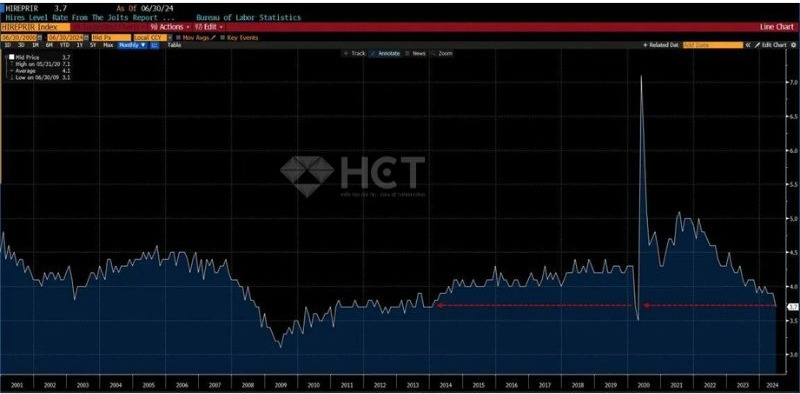
Task: Click the Low on 06/30/09 legend row
Action: coord(39,77)
